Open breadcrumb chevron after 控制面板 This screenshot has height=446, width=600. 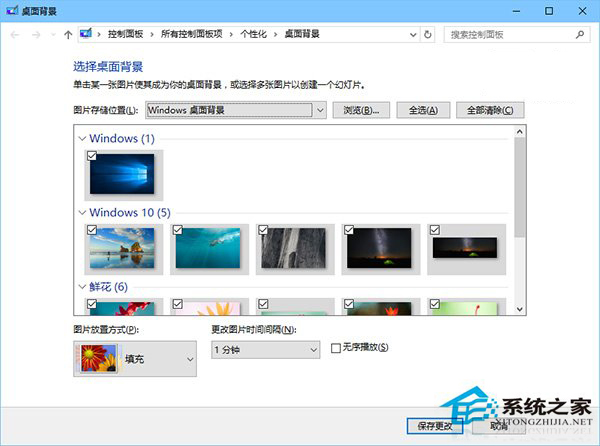pos(152,35)
